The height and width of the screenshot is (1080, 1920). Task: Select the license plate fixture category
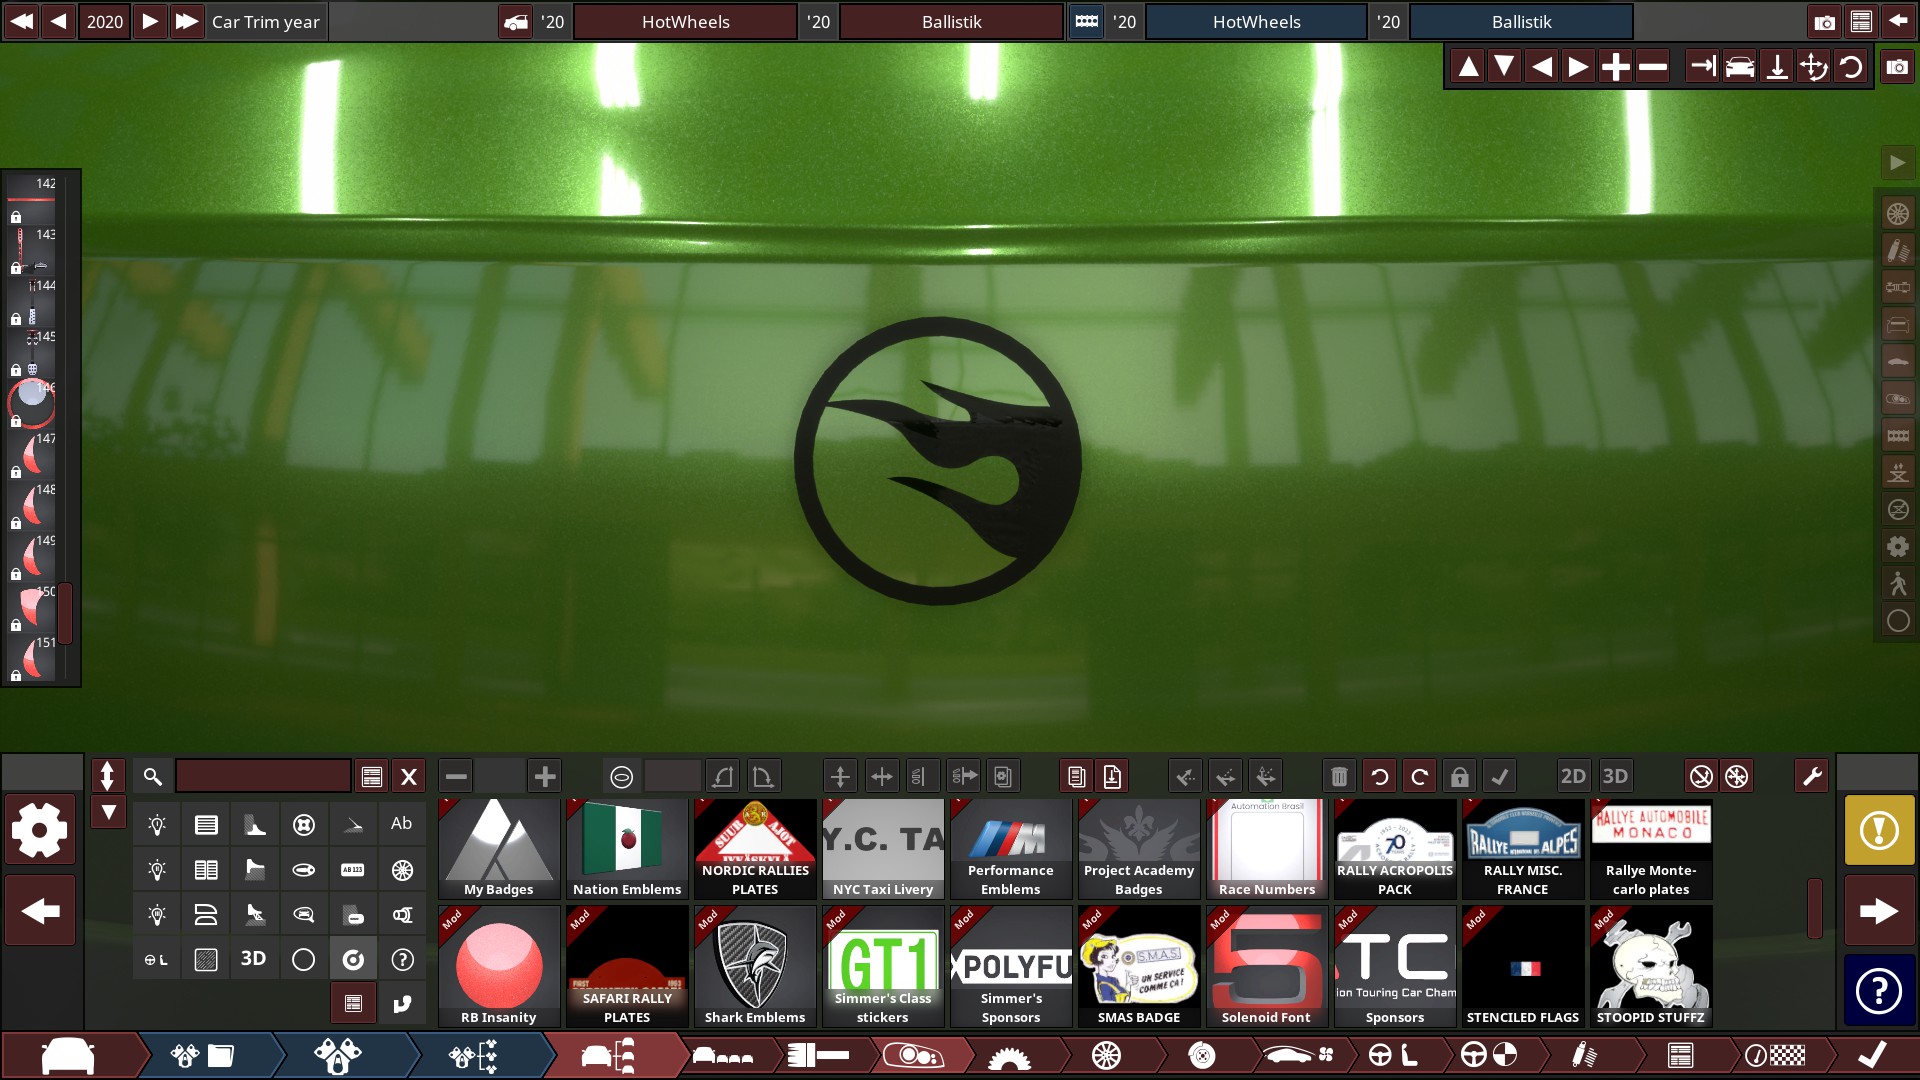click(352, 870)
